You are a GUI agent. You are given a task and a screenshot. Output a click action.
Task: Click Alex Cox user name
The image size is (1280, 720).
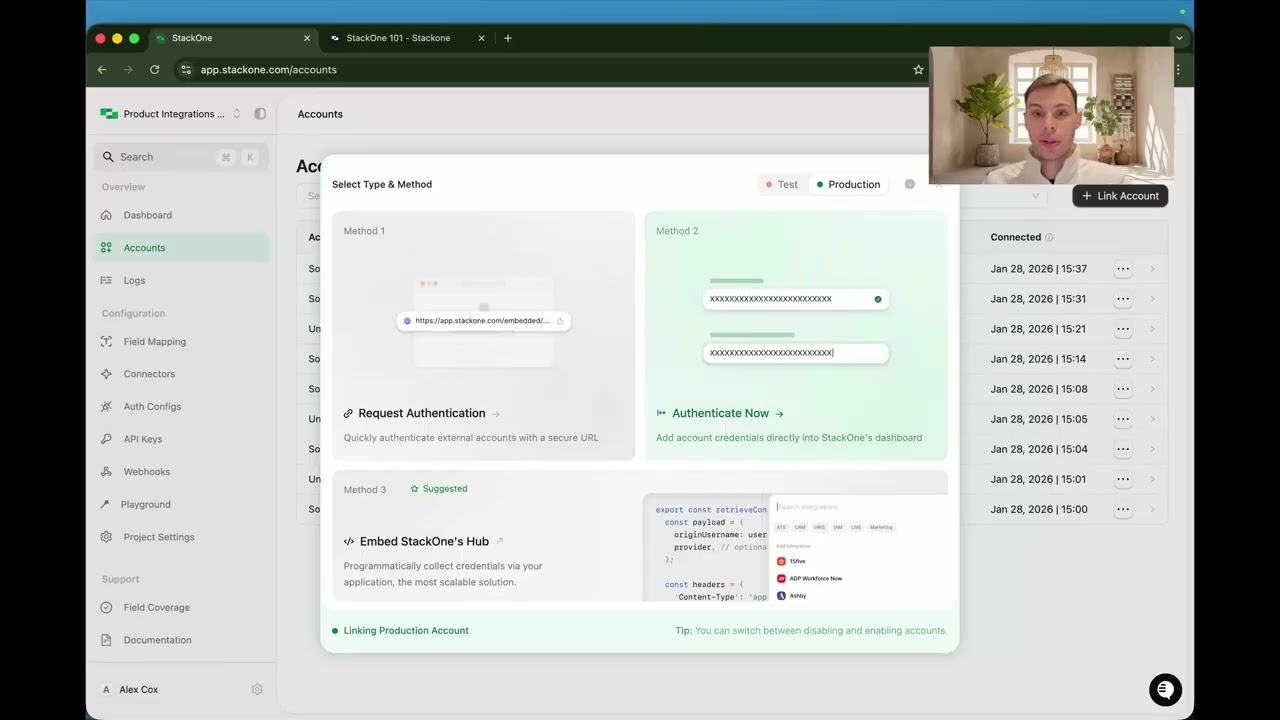[x=139, y=690]
